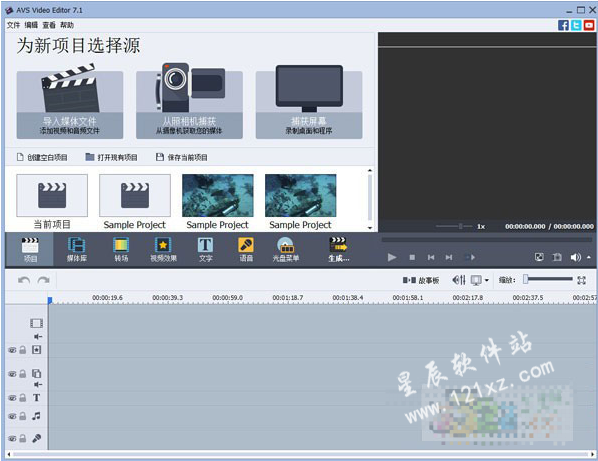Screen dimensions: 598x461
Task: Open the Twitter icon link
Action: pyautogui.click(x=576, y=25)
